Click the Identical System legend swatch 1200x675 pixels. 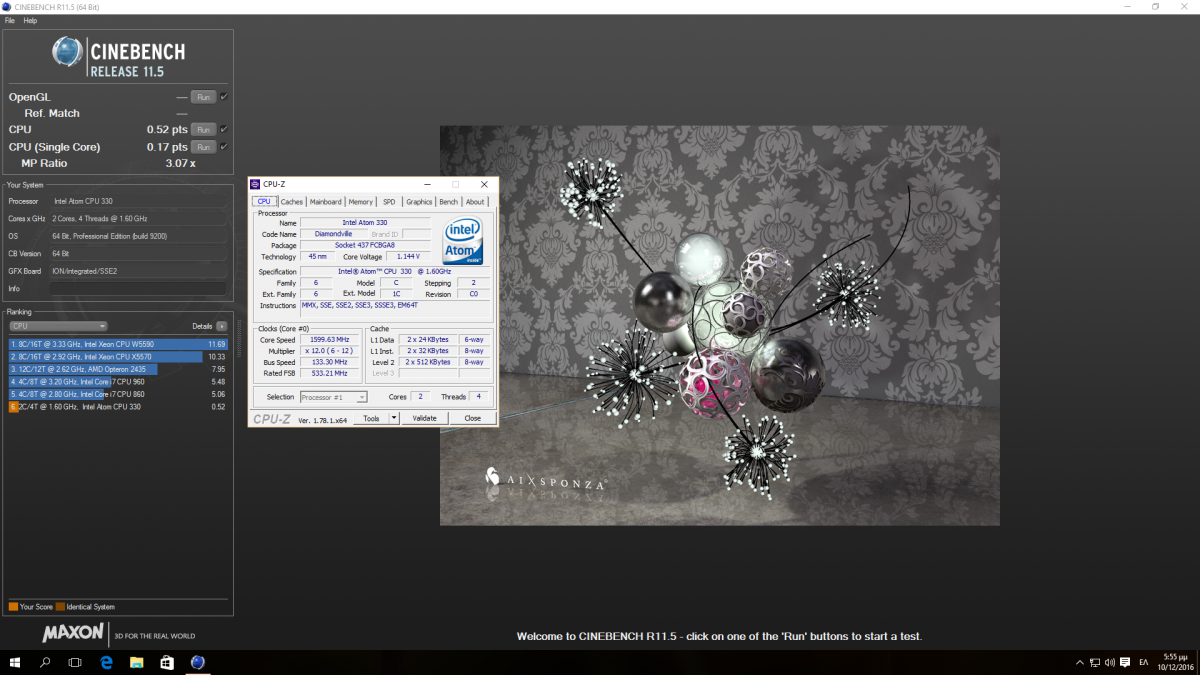tap(60, 607)
